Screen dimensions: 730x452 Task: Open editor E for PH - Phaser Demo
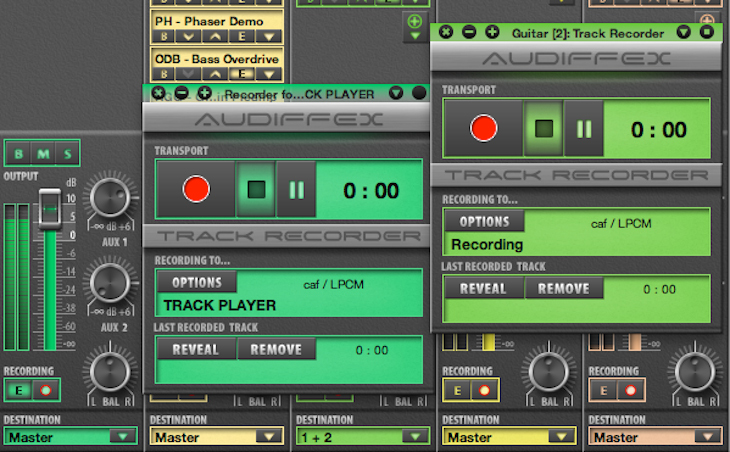(x=242, y=36)
